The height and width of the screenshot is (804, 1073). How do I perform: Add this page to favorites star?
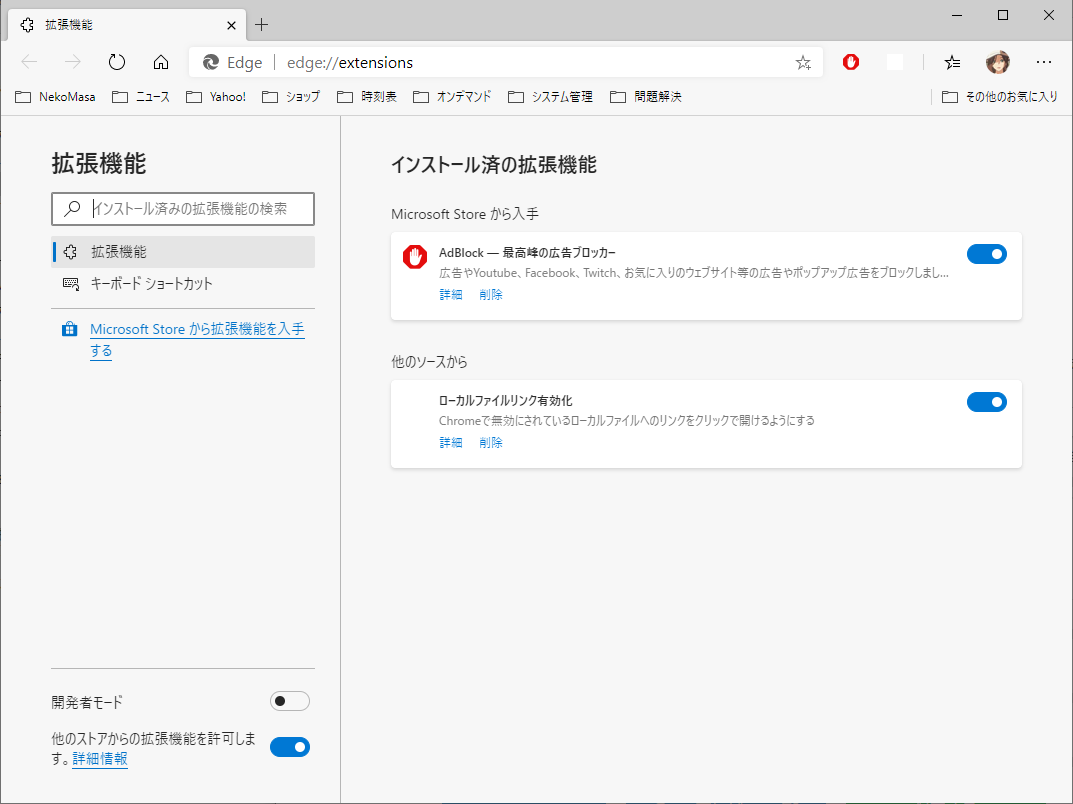tap(803, 63)
